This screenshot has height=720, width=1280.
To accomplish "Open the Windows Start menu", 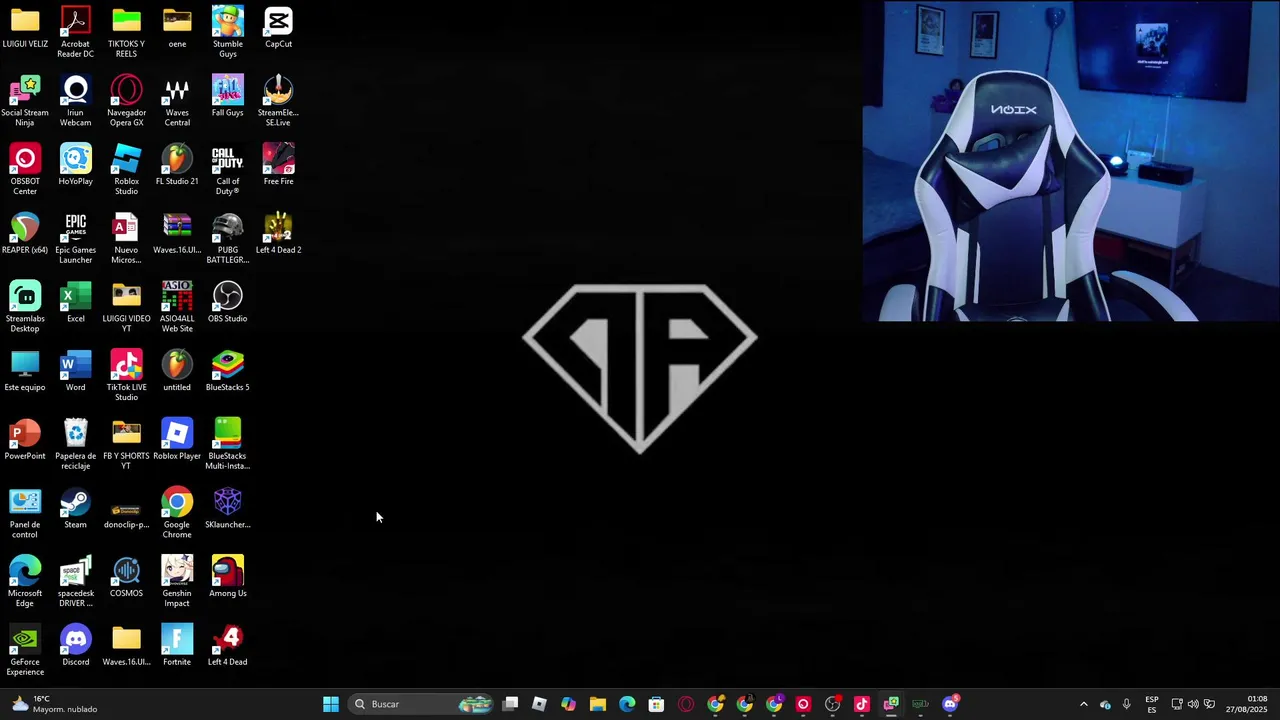I will coord(331,704).
